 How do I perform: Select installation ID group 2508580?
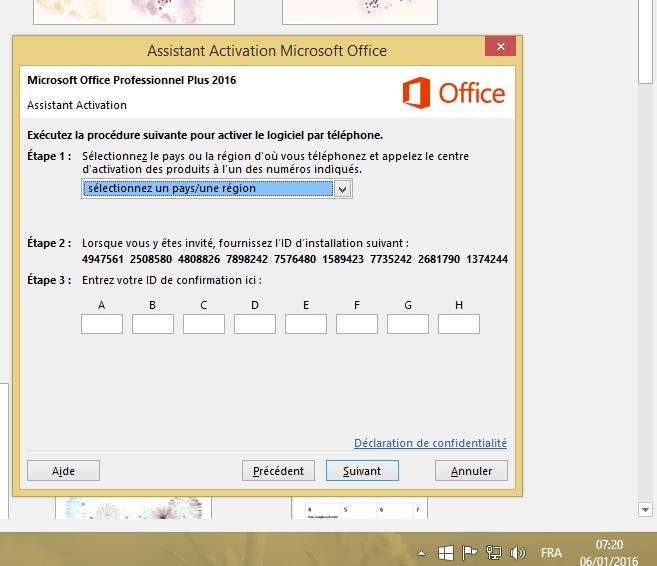point(151,259)
